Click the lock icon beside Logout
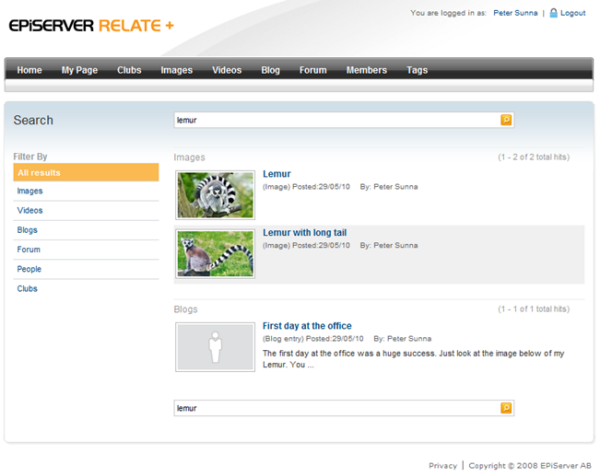Image resolution: width=600 pixels, height=475 pixels. [x=553, y=13]
